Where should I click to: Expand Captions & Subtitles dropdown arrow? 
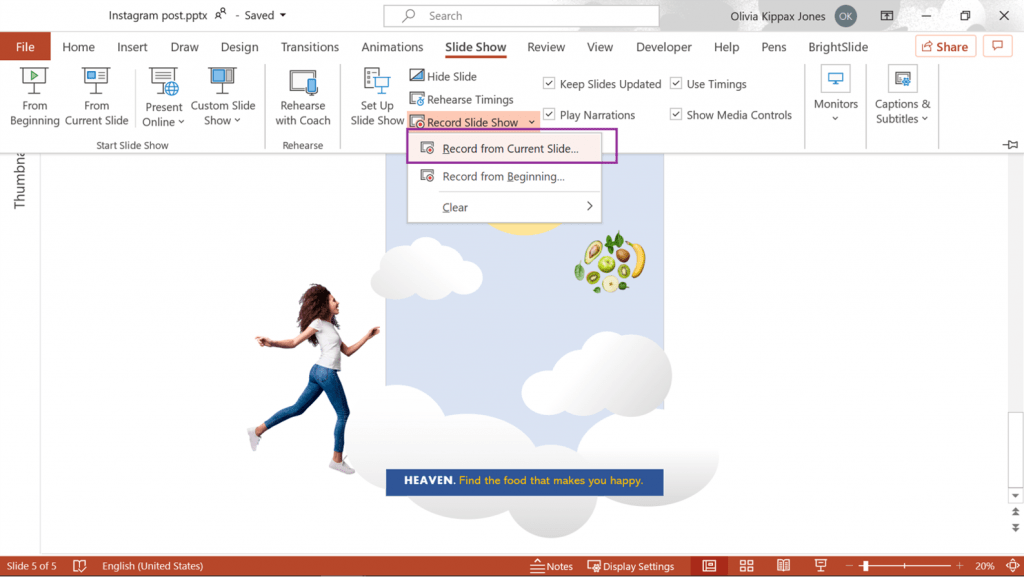pos(925,119)
